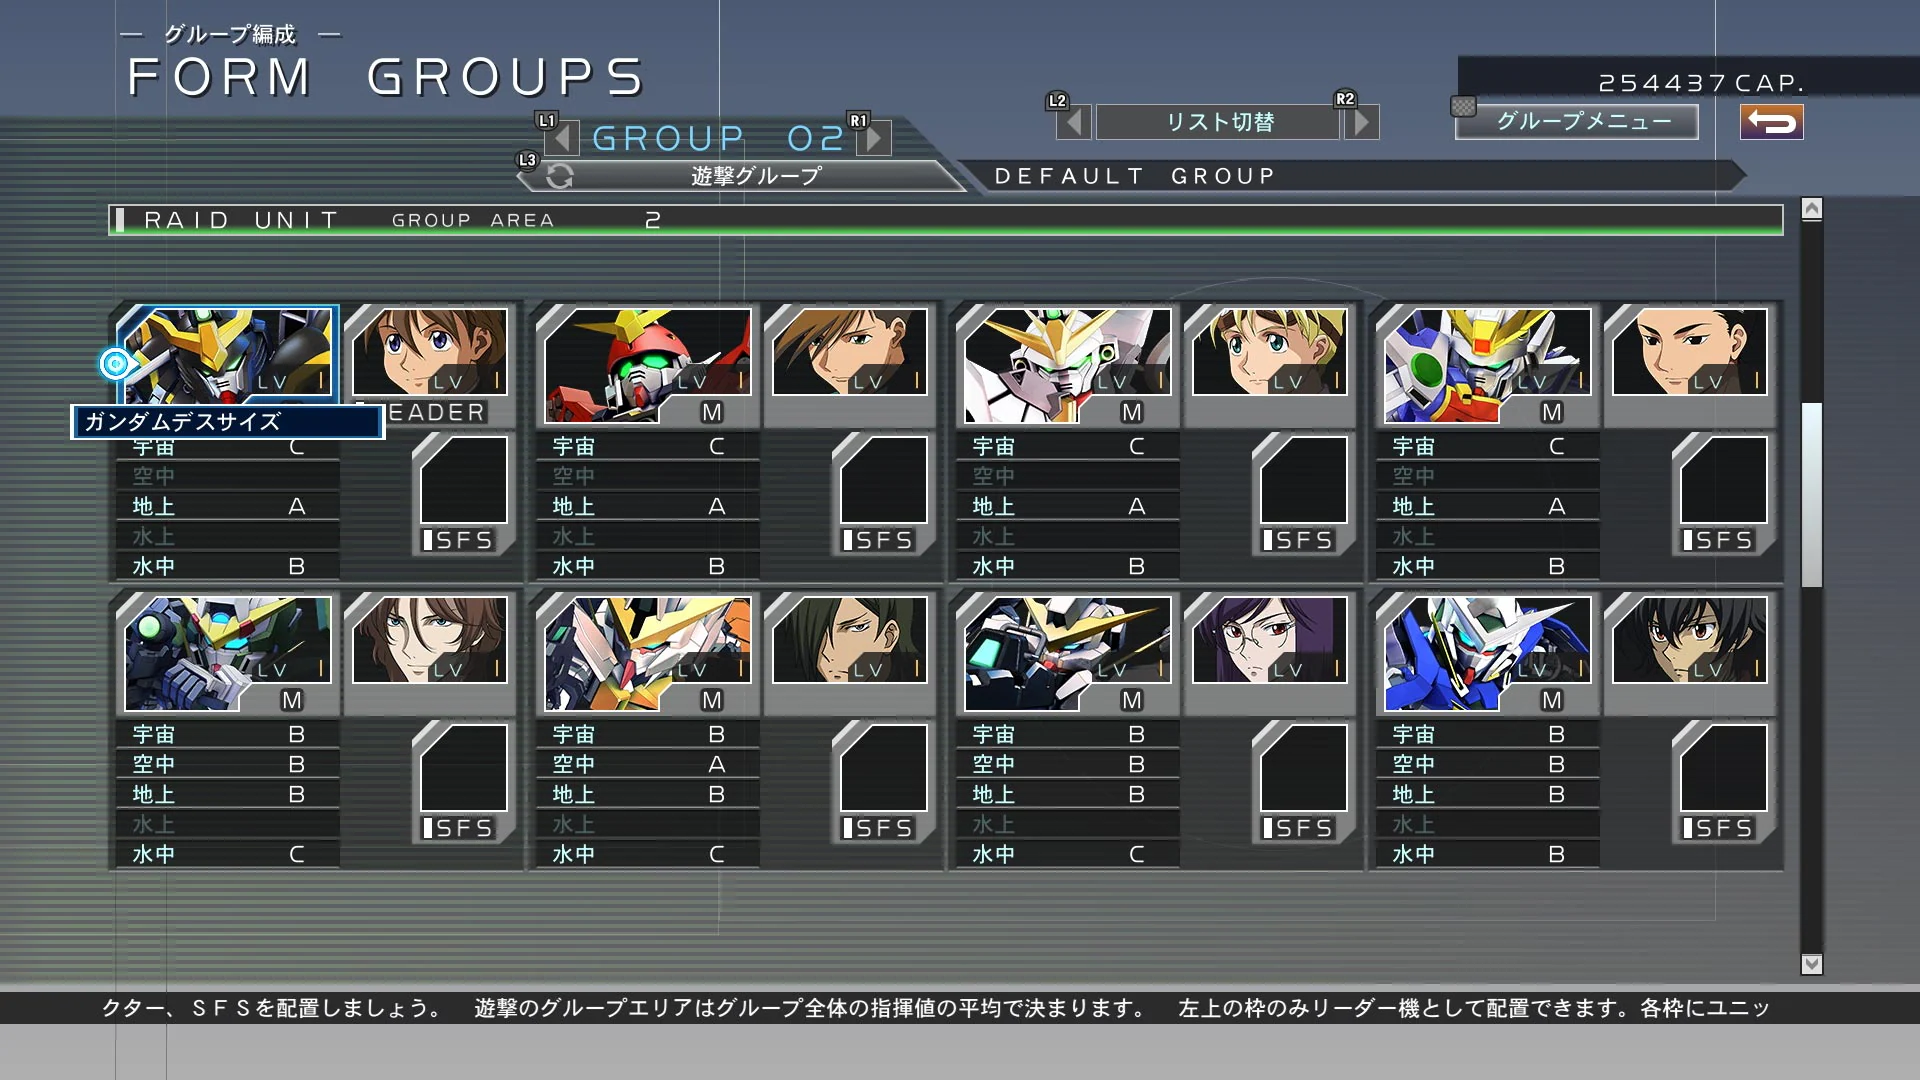
Task: Click the L1 button icon beside GROUP 02
Action: tap(546, 119)
